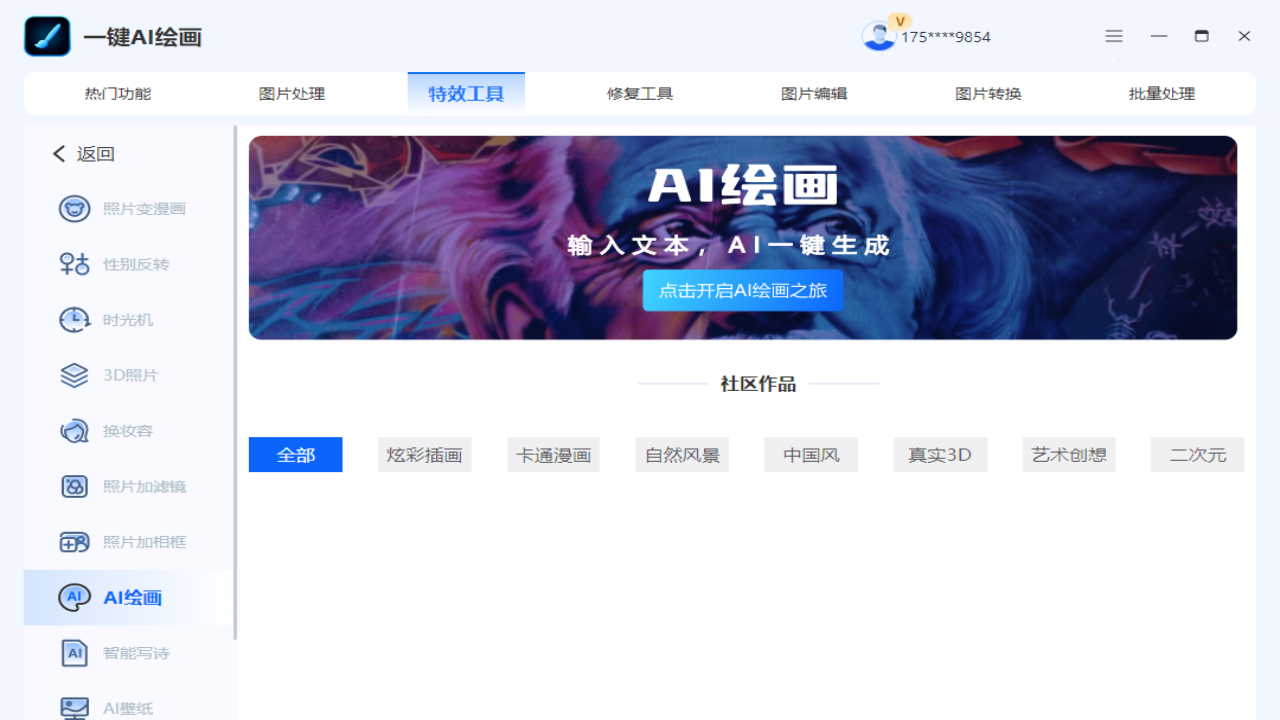Click the app logo at top left
The width and height of the screenshot is (1280, 720).
[x=47, y=36]
